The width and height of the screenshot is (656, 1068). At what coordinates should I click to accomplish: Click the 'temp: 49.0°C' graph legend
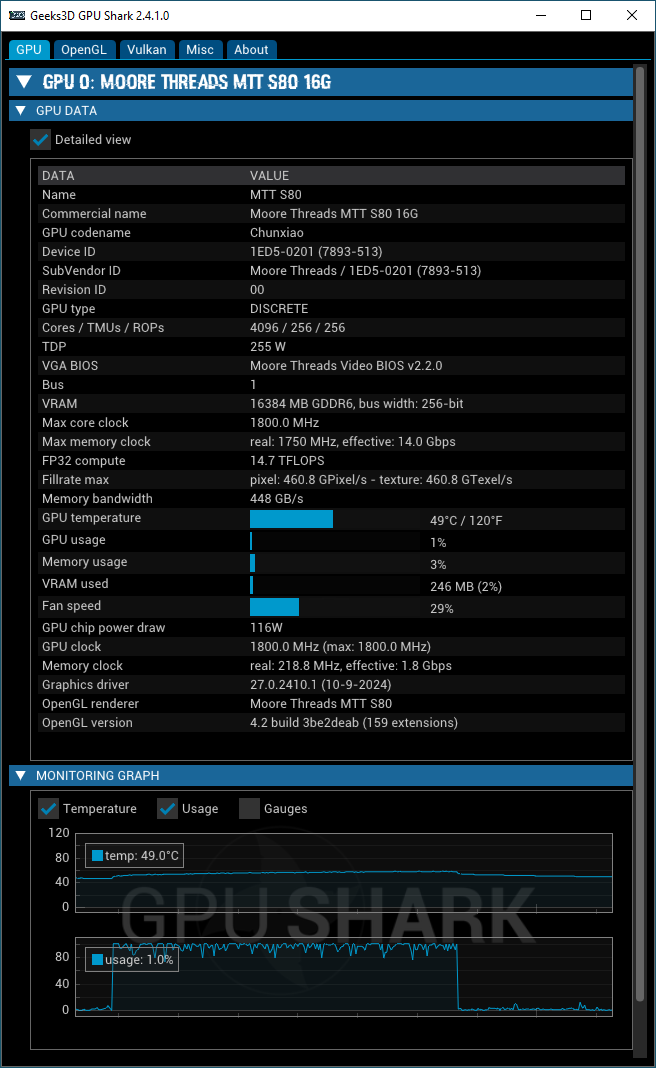(x=135, y=855)
